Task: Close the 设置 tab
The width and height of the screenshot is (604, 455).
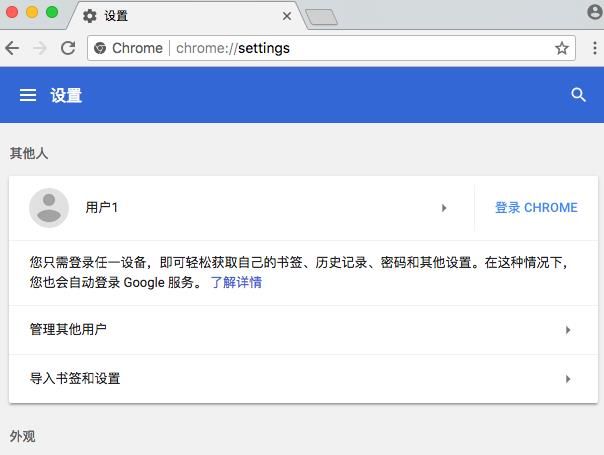Action: coord(287,16)
